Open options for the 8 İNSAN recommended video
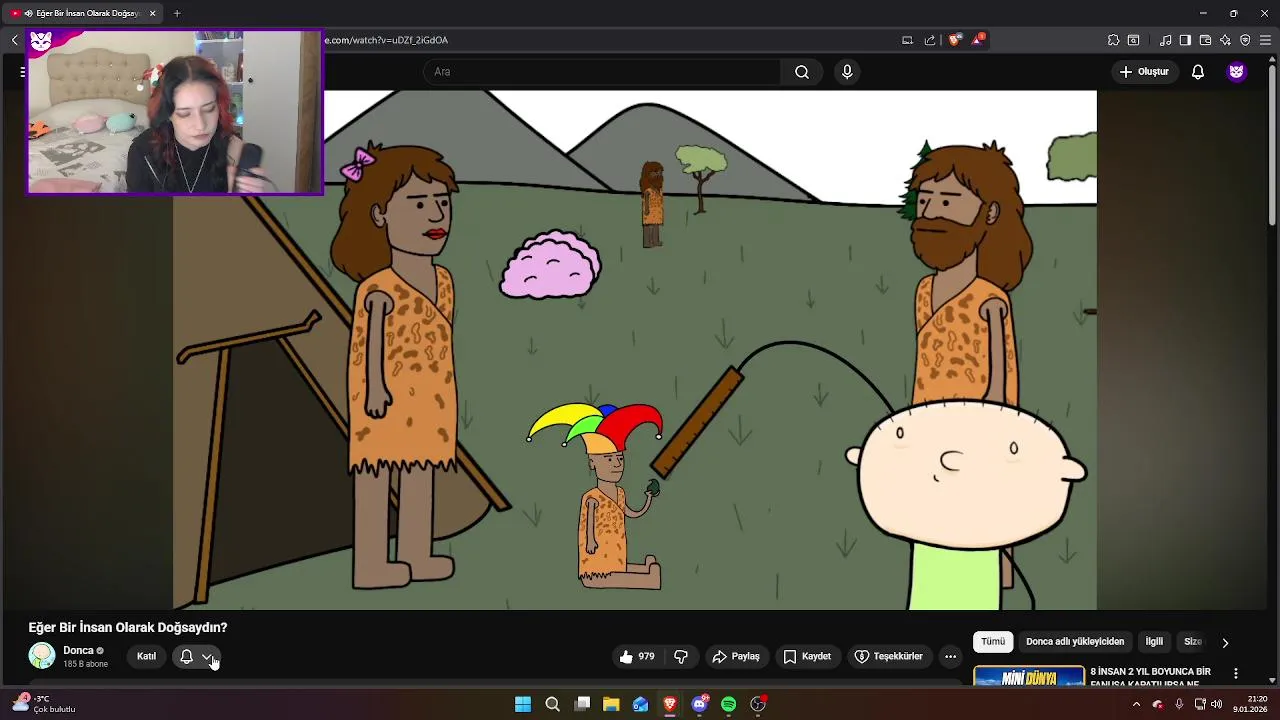This screenshot has width=1280, height=720. coord(1236,674)
